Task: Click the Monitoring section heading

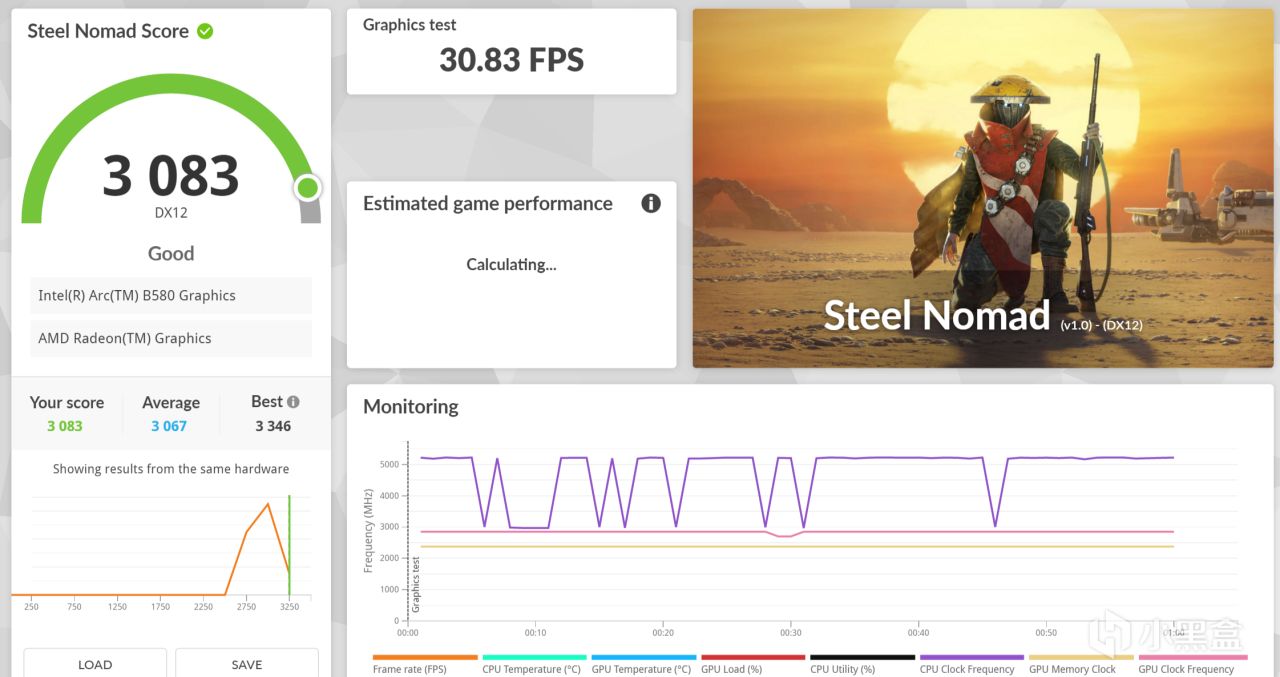Action: point(411,407)
